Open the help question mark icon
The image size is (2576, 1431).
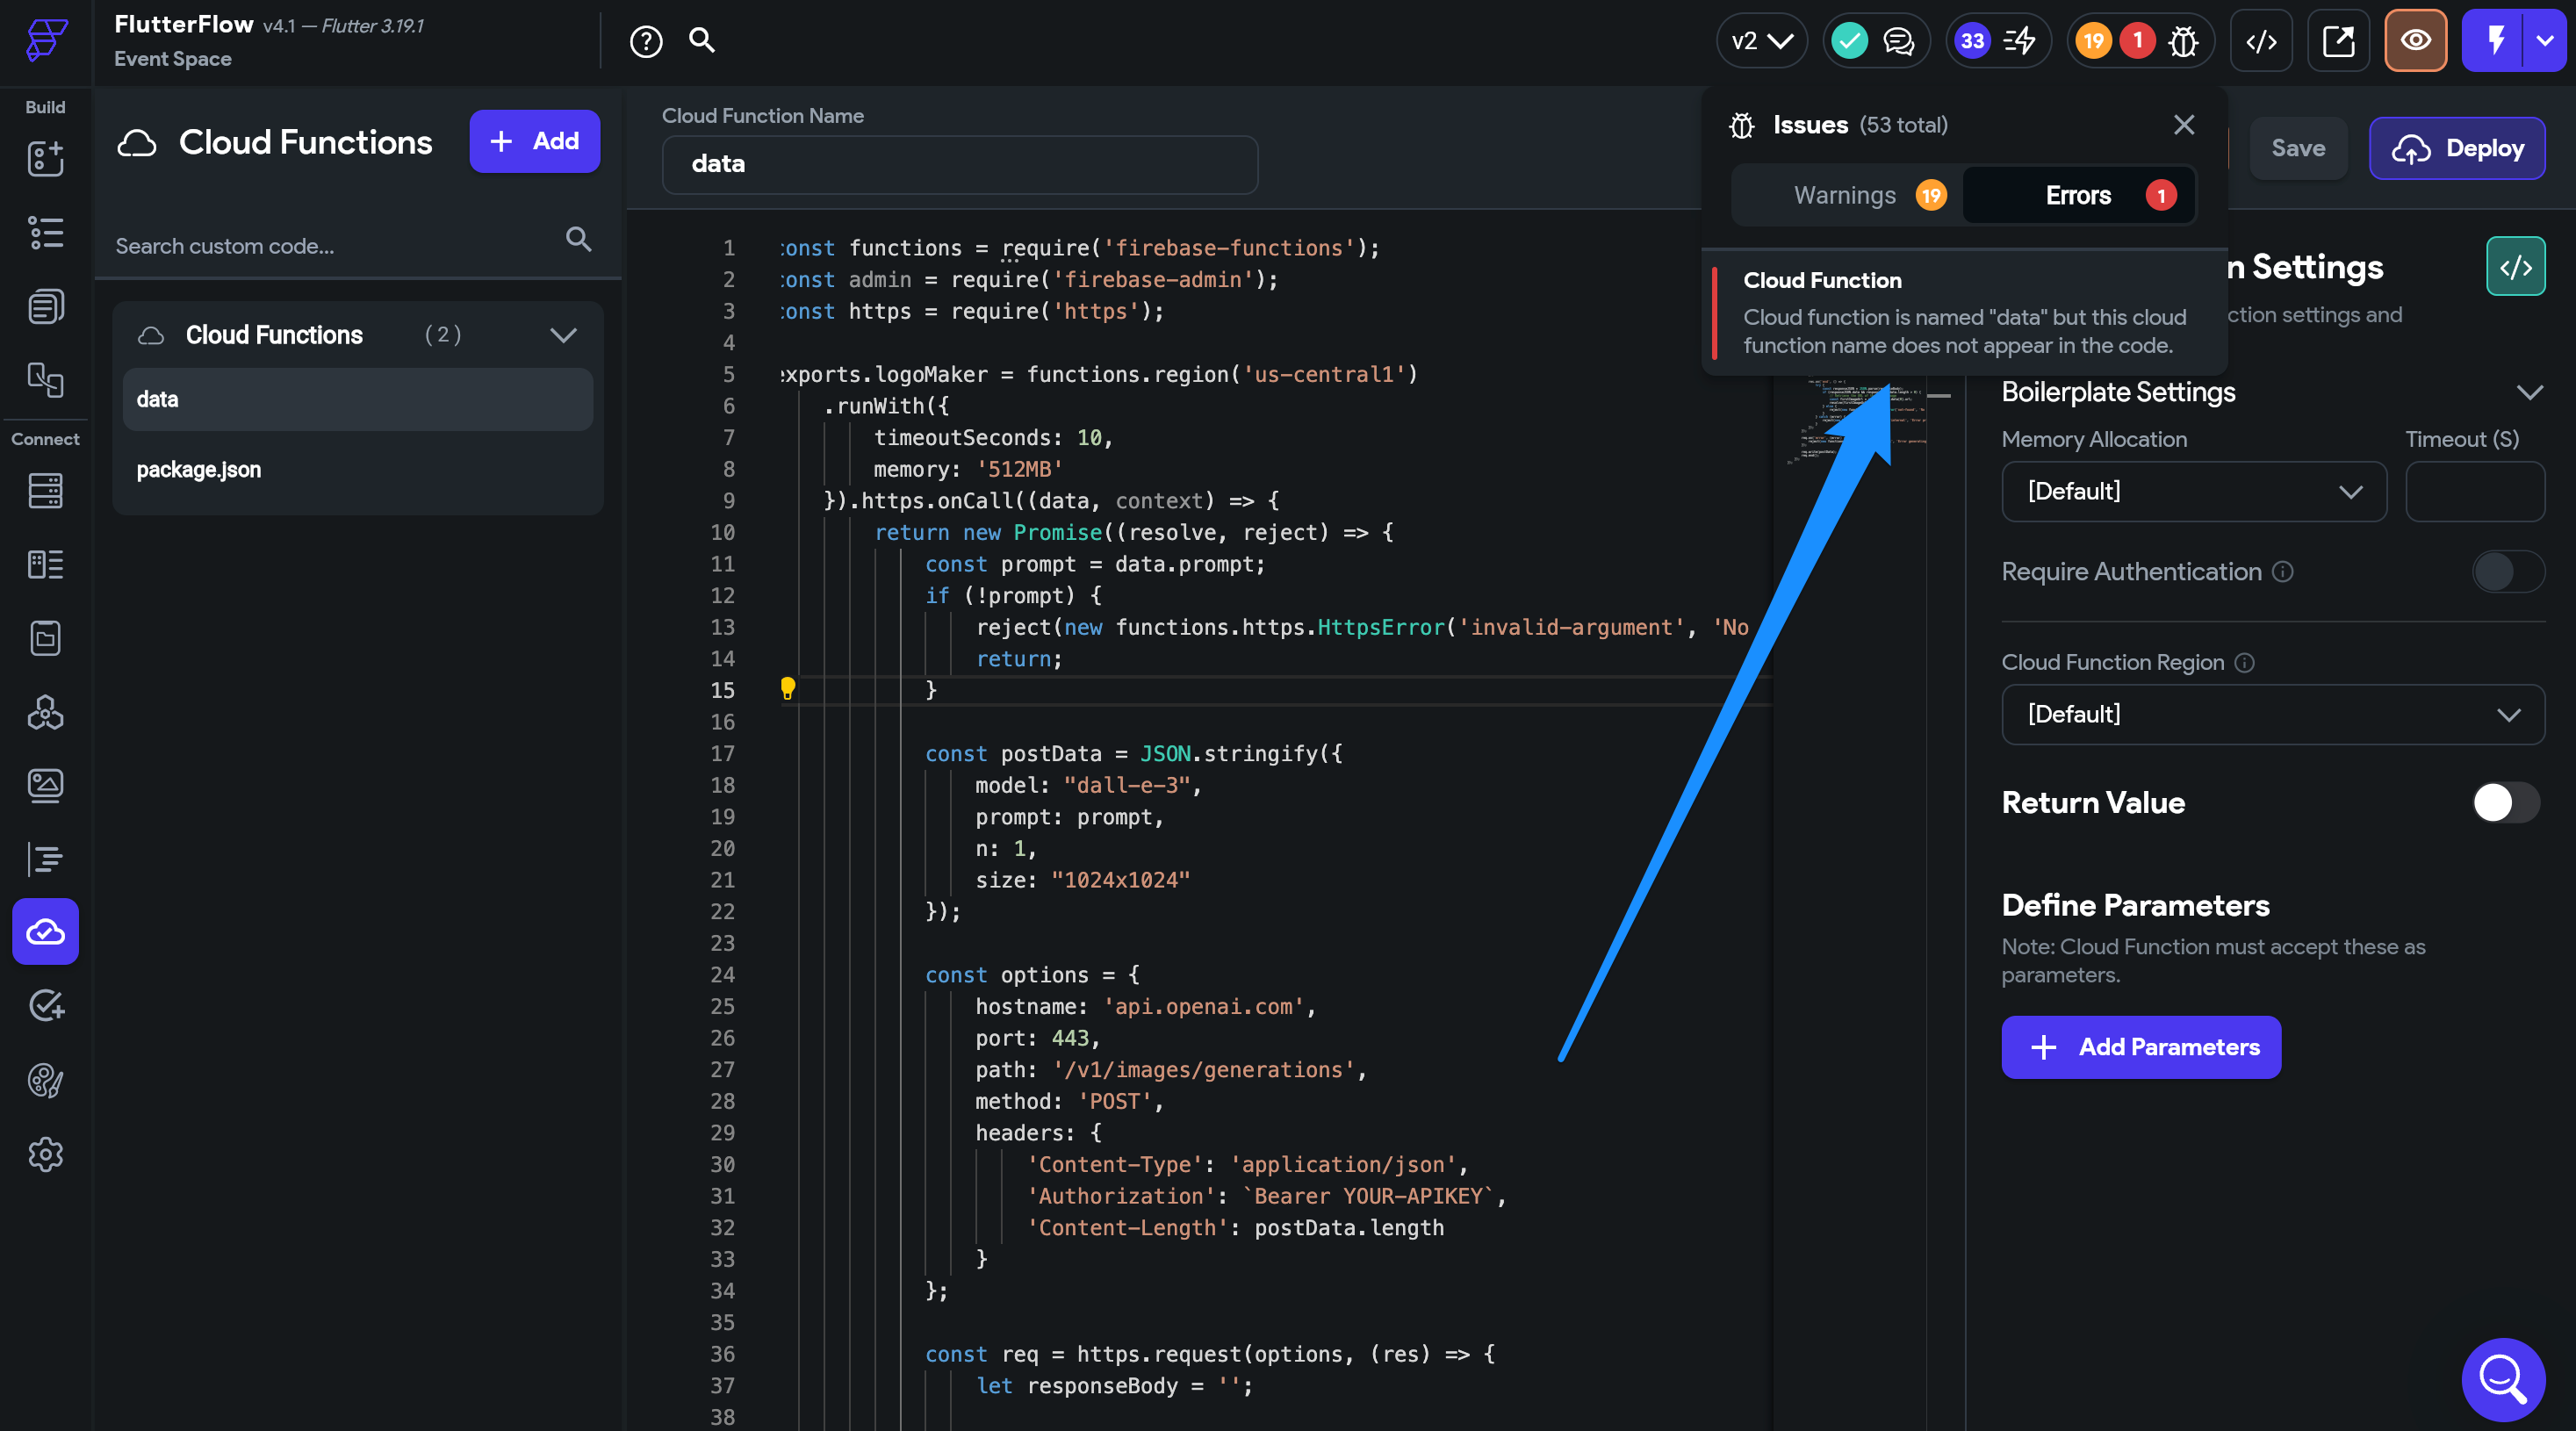point(646,41)
